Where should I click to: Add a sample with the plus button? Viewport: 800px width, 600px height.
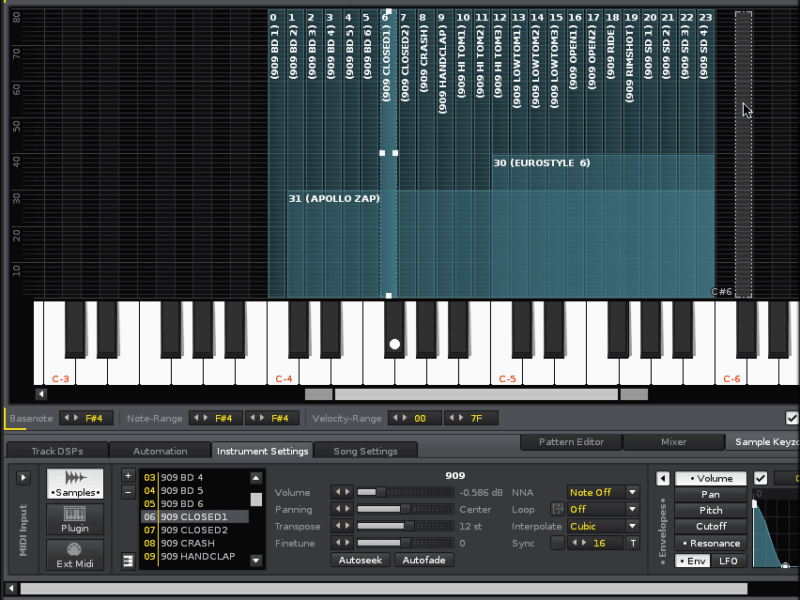coord(128,476)
